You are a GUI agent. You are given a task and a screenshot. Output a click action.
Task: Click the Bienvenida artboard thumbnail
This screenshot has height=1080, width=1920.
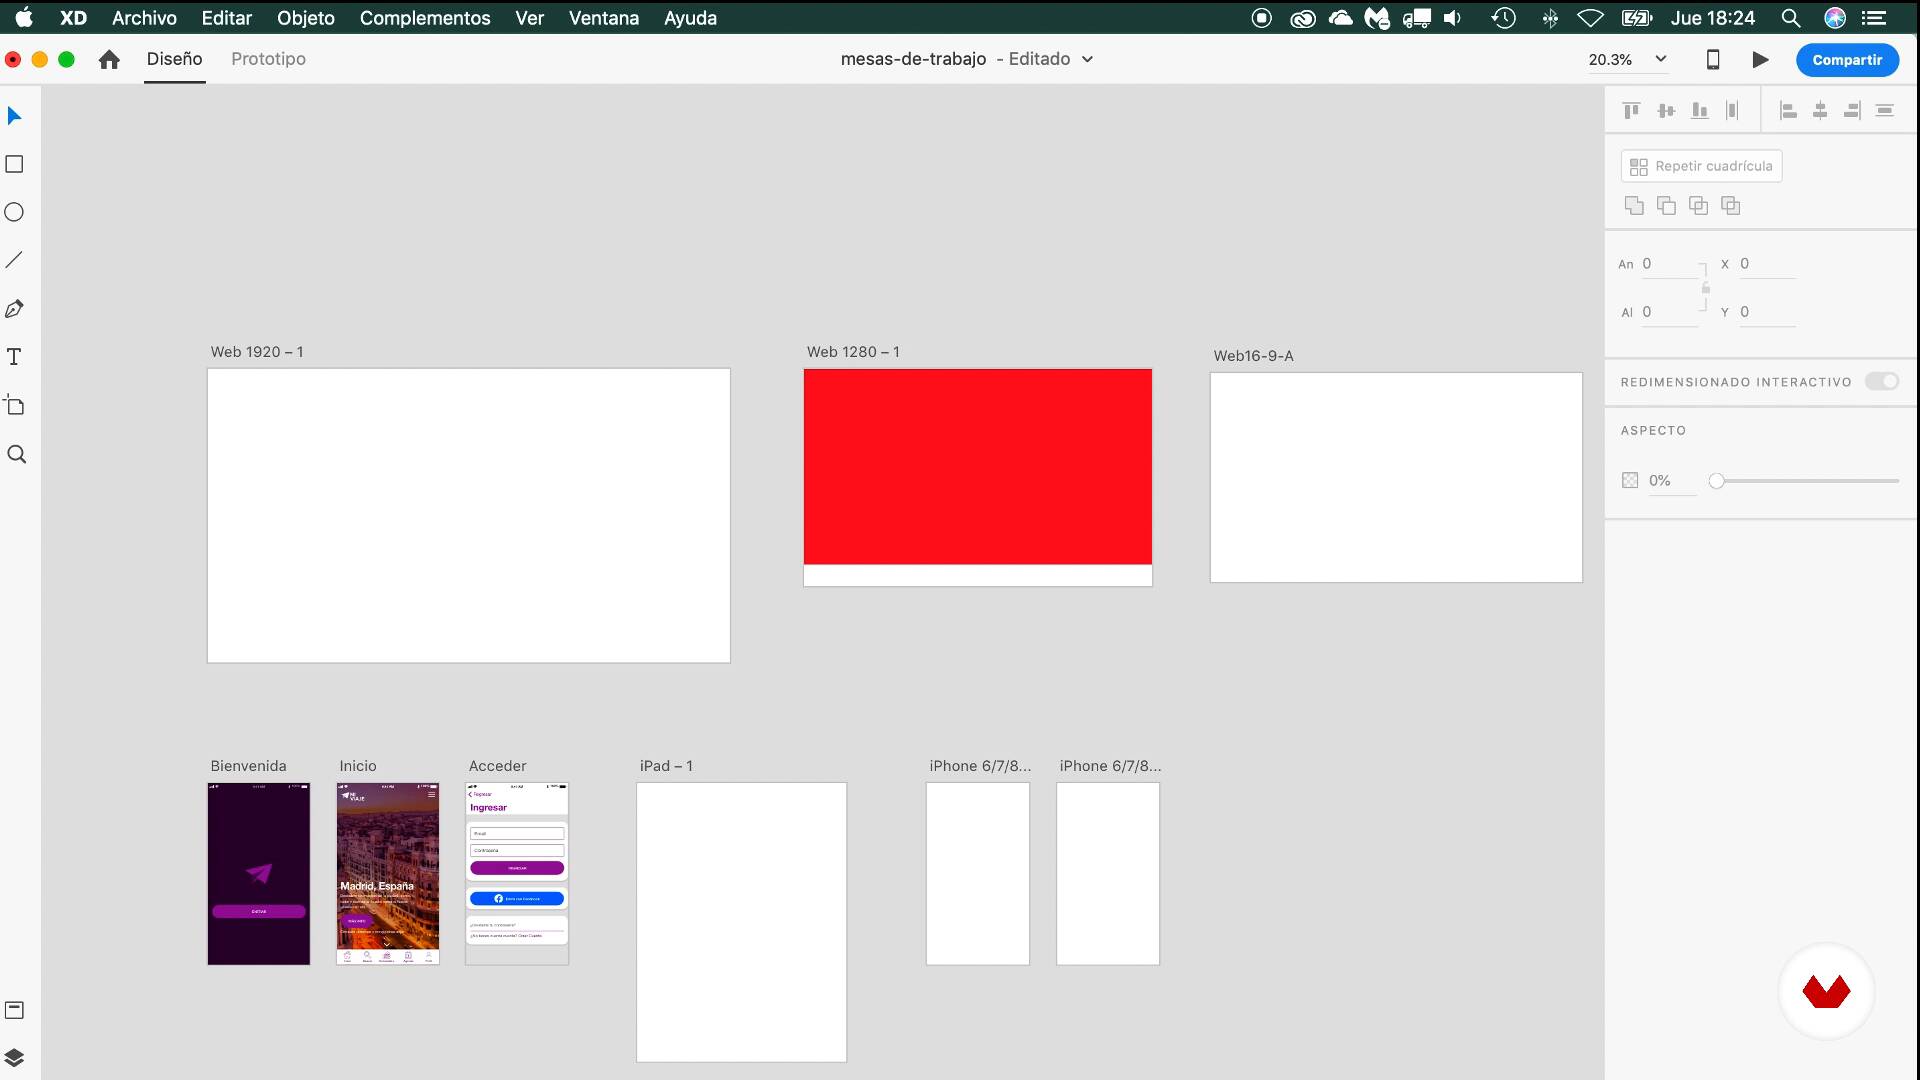tap(259, 874)
